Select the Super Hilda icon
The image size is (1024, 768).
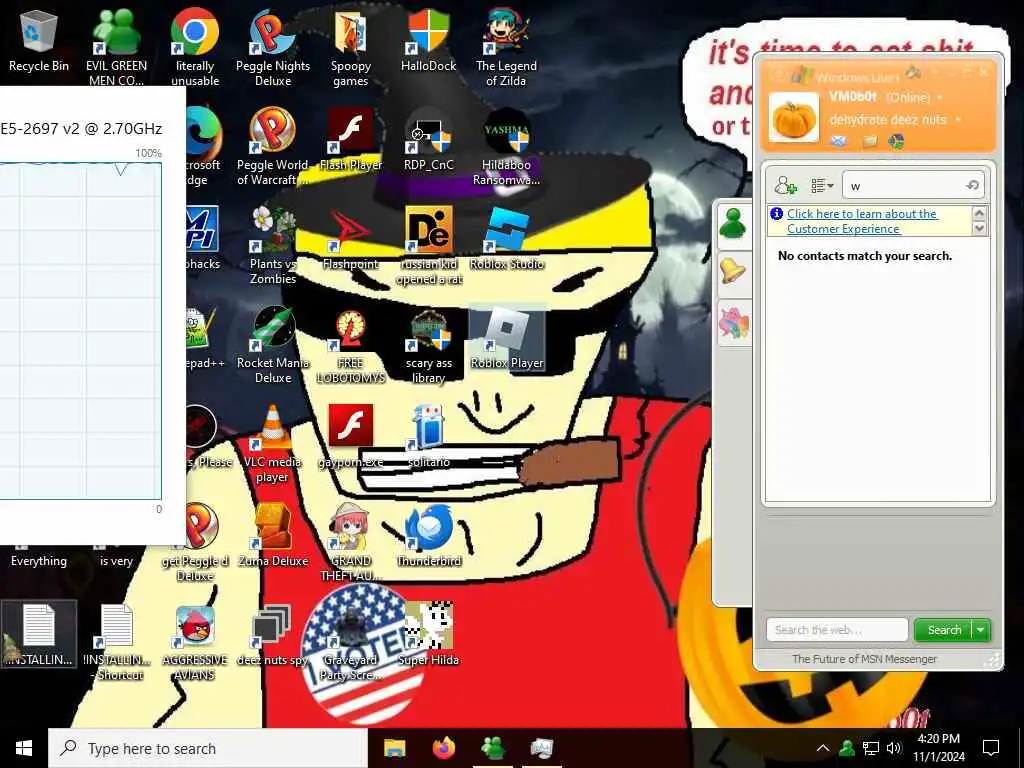click(x=428, y=635)
